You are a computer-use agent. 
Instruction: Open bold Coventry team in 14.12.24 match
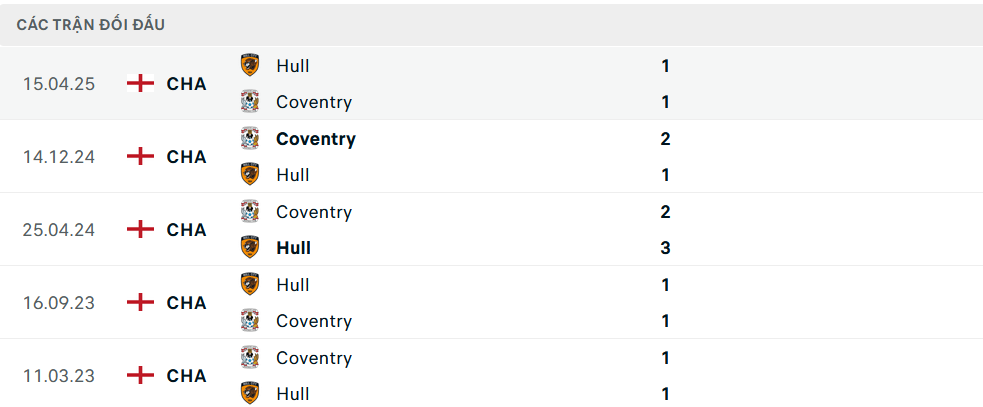click(x=316, y=139)
